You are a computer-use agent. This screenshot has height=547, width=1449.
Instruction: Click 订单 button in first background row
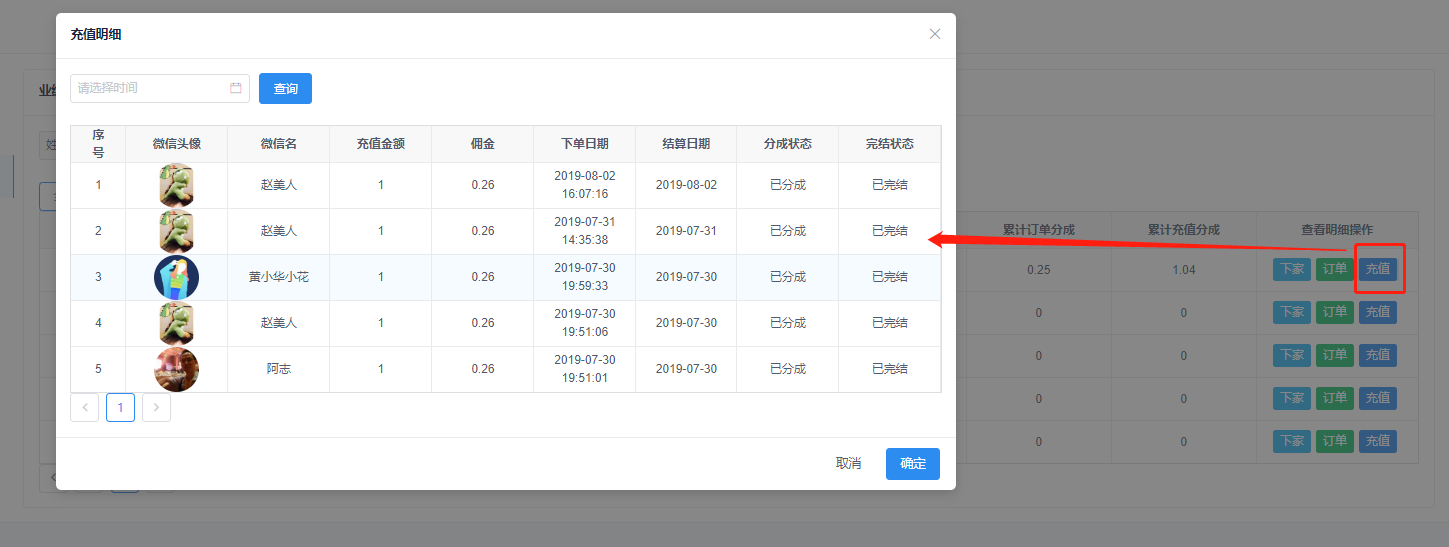pyautogui.click(x=1335, y=269)
